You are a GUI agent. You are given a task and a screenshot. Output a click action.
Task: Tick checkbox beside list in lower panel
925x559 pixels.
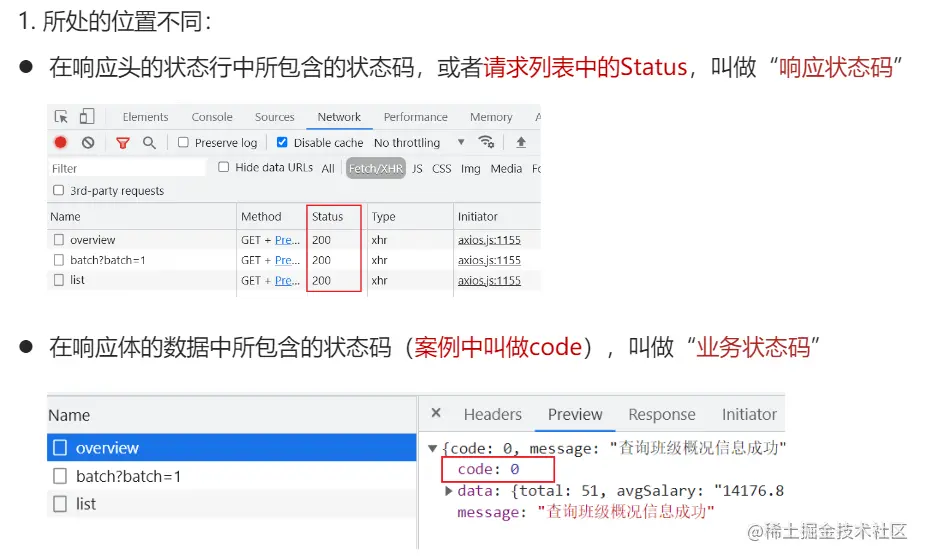point(60,504)
